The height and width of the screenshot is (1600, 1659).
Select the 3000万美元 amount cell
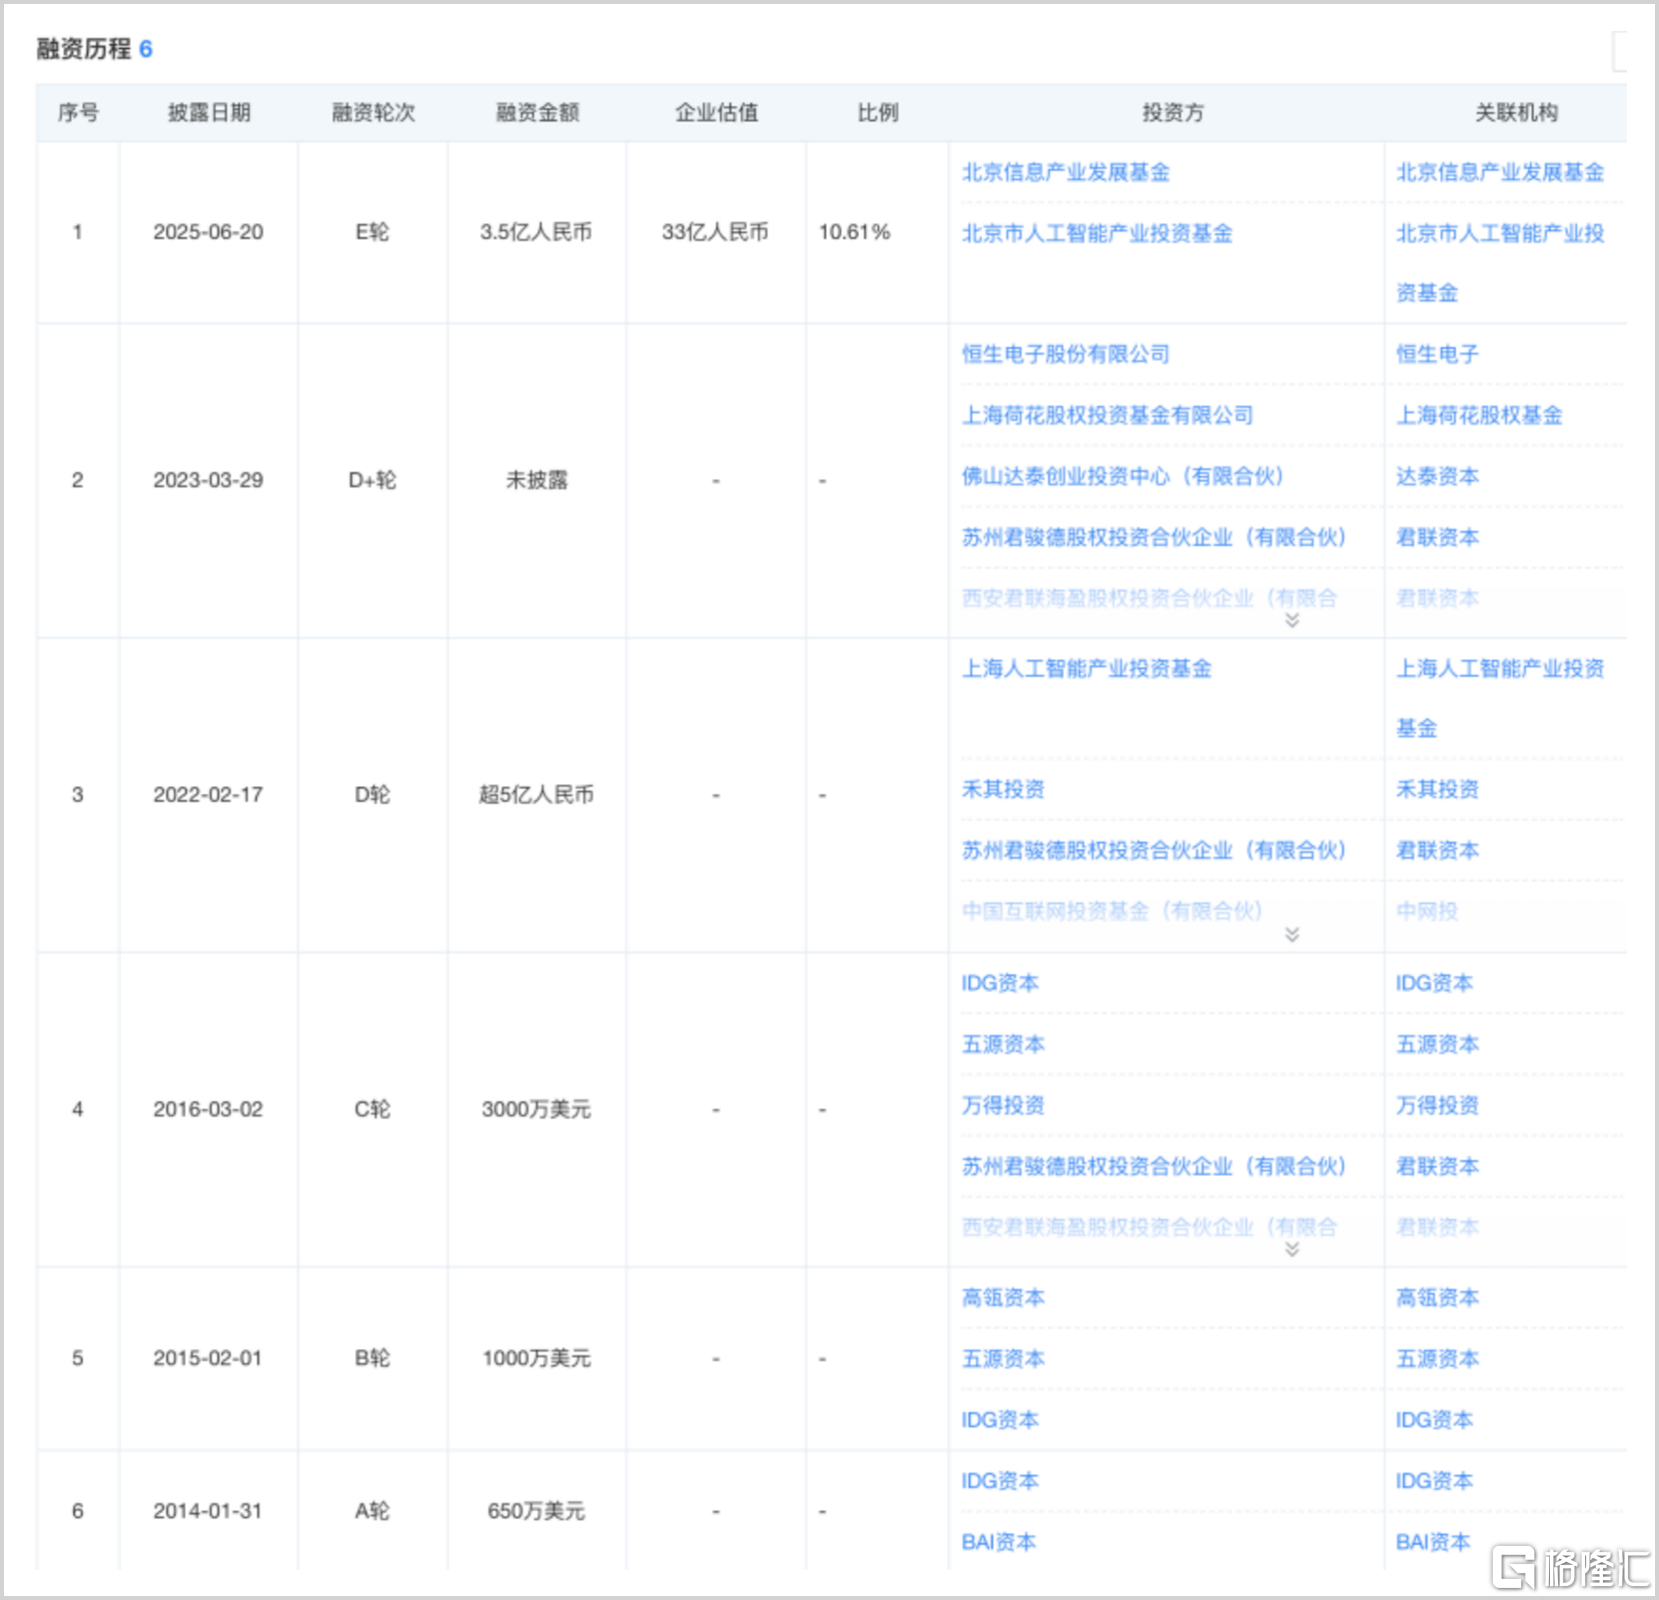536,1109
